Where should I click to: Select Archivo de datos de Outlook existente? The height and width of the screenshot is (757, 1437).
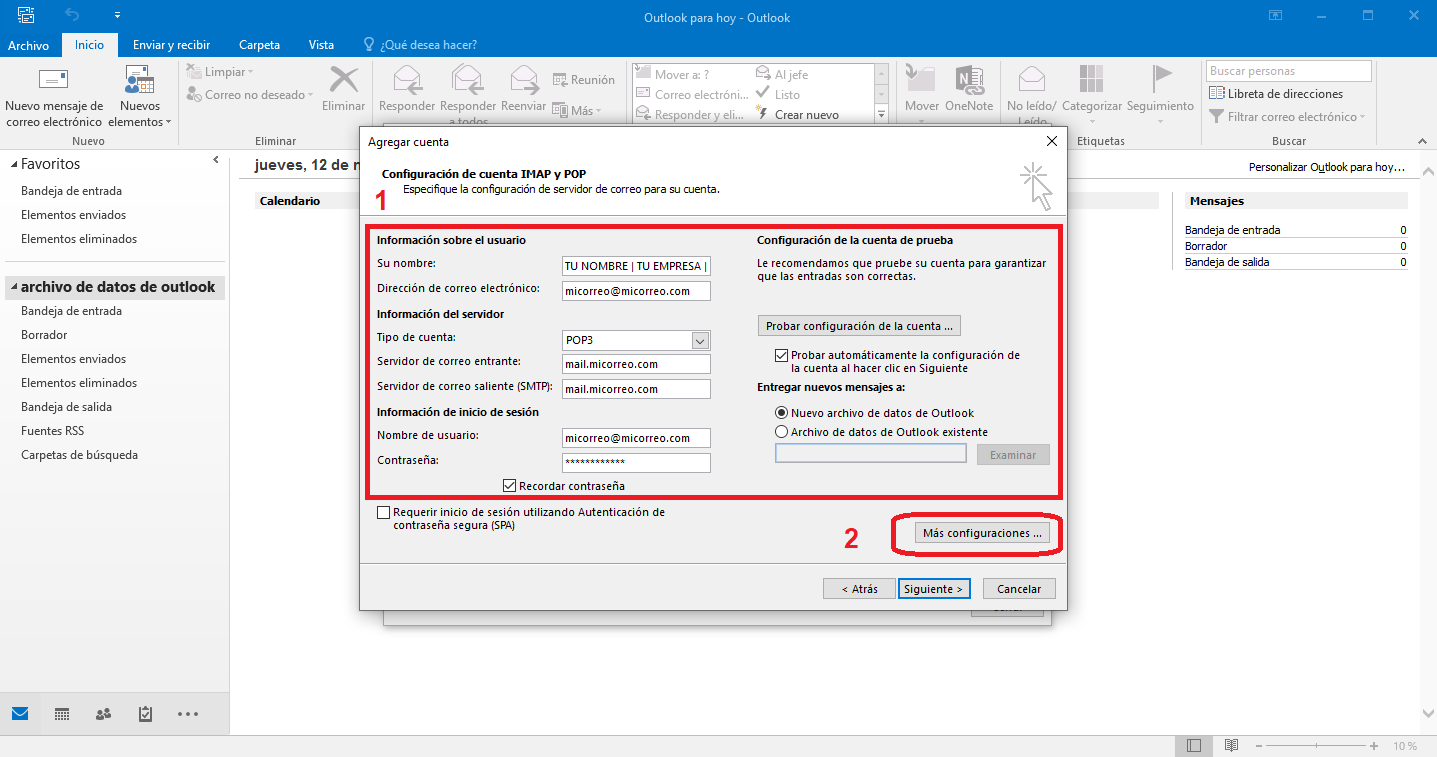781,432
